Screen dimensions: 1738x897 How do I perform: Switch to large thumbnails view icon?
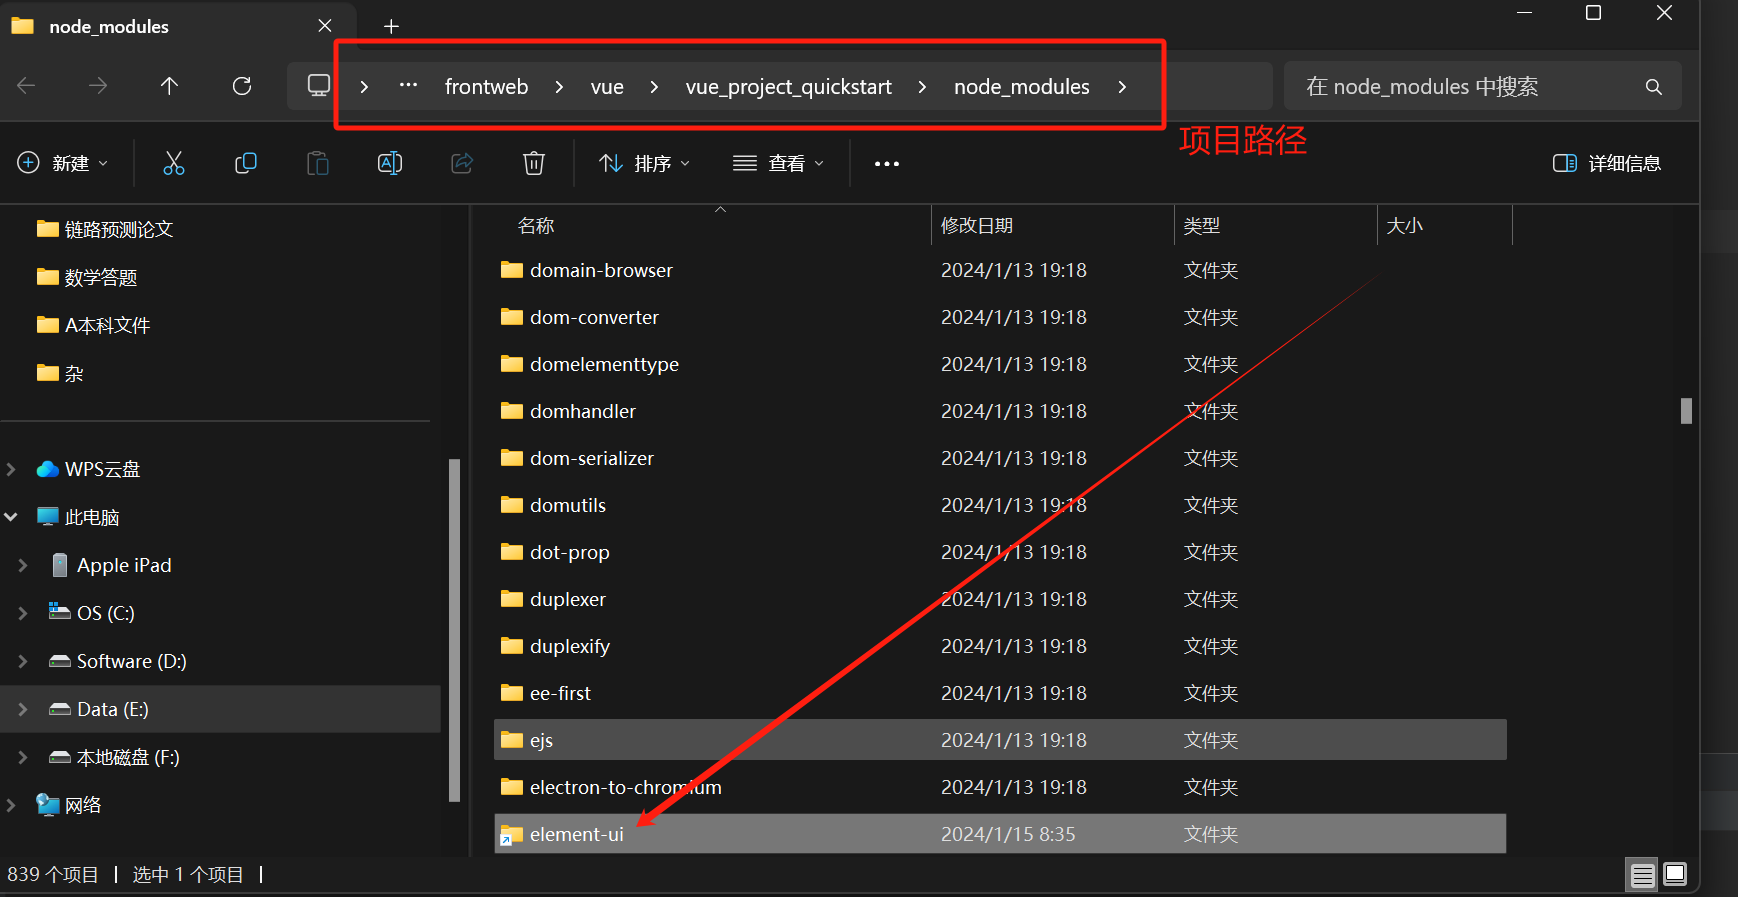1675,874
